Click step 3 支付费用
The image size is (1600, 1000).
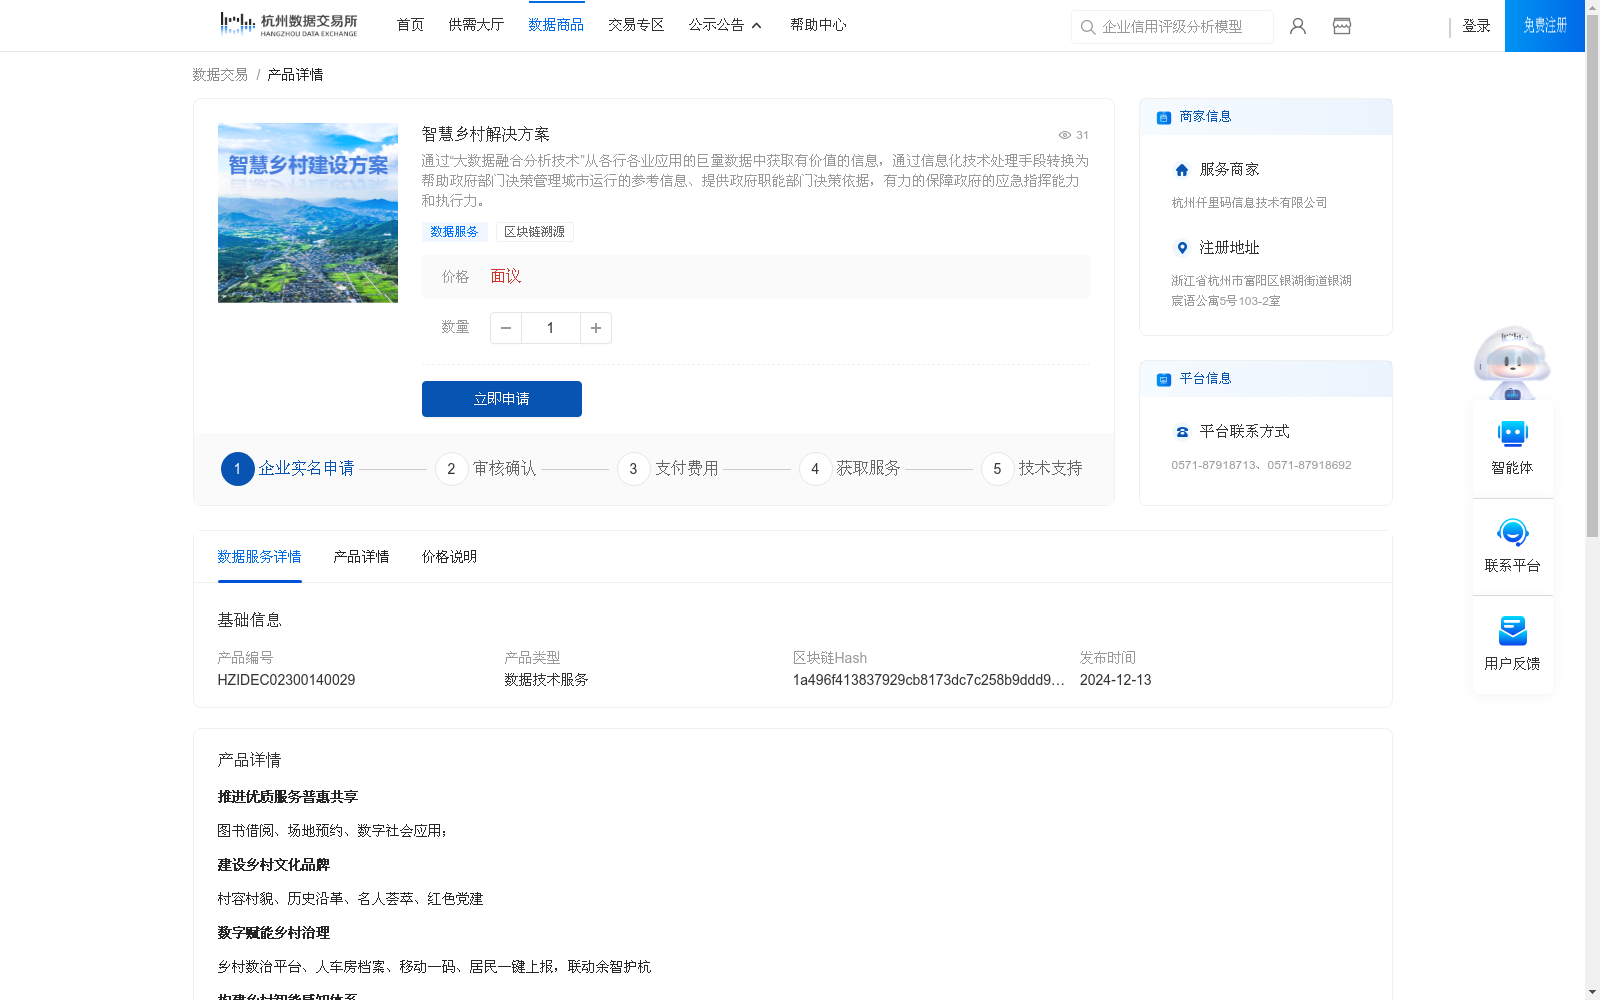click(668, 469)
